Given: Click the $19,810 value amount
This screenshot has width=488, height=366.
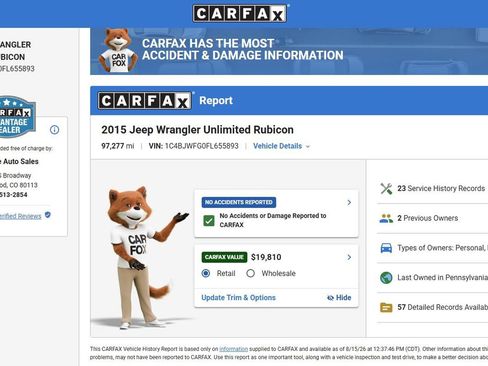Looking at the screenshot, I should point(266,257).
